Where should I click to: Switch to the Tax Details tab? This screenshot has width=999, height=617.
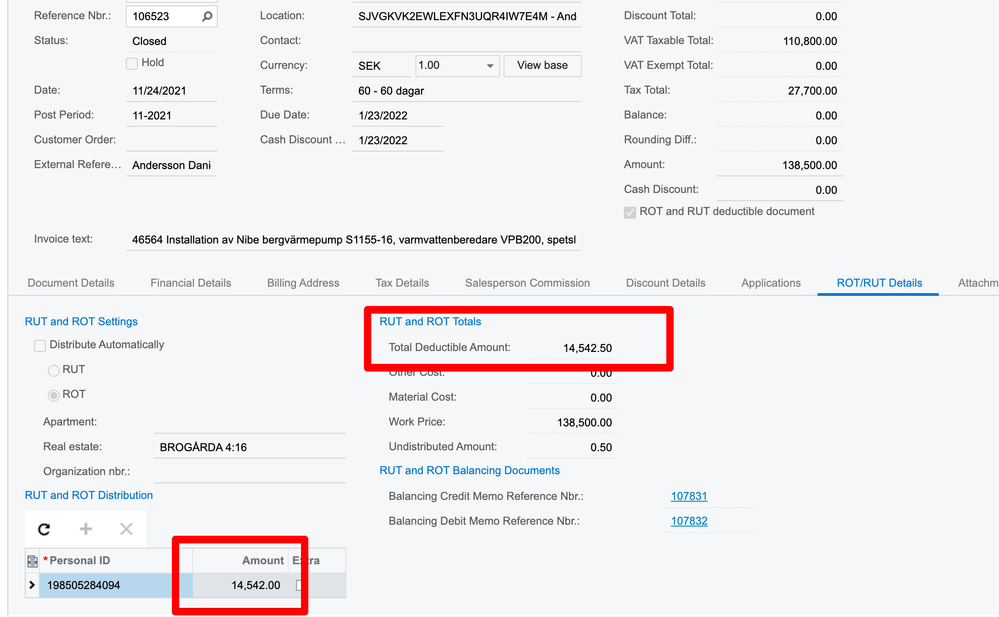[402, 283]
